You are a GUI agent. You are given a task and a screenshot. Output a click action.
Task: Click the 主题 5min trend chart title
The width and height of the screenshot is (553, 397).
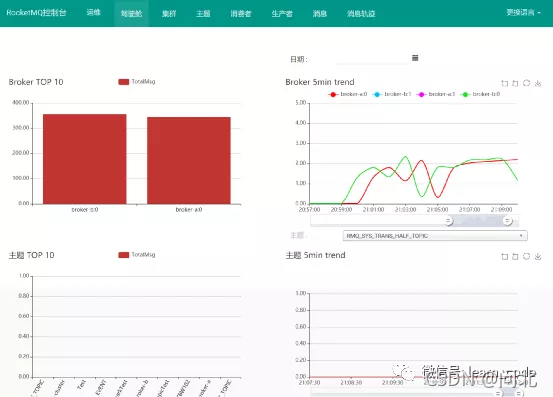315,255
